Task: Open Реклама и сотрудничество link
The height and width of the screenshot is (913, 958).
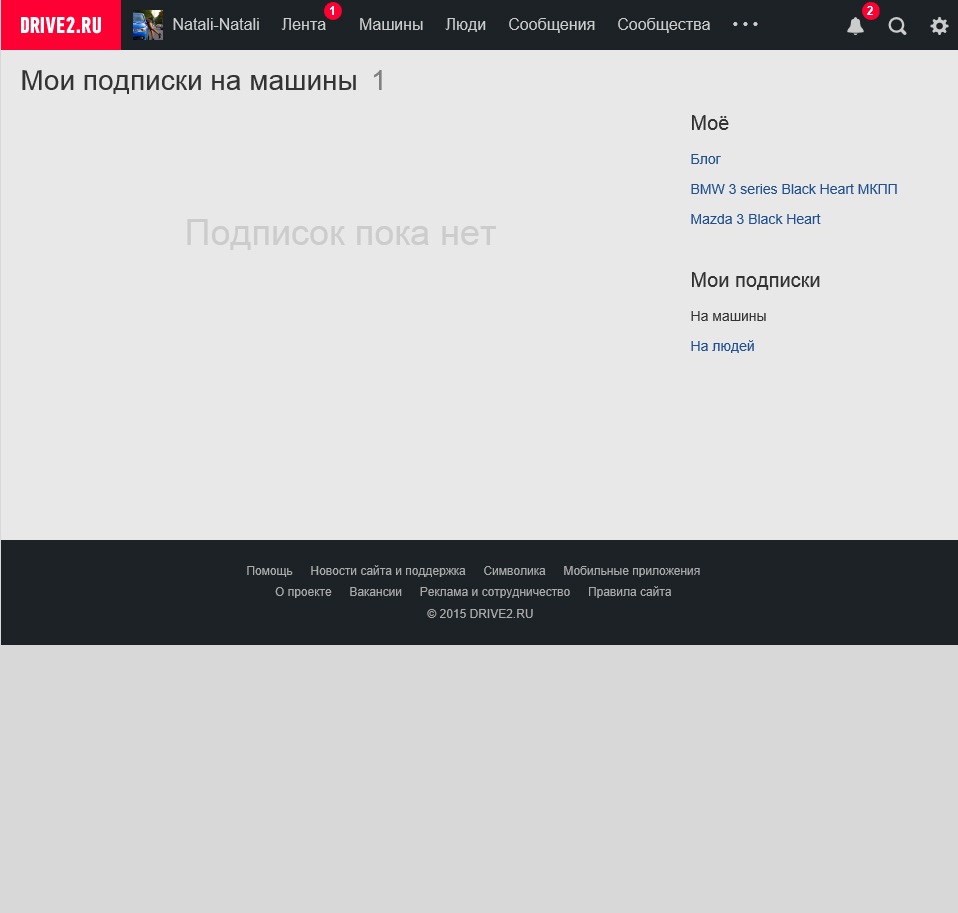Action: (x=495, y=592)
